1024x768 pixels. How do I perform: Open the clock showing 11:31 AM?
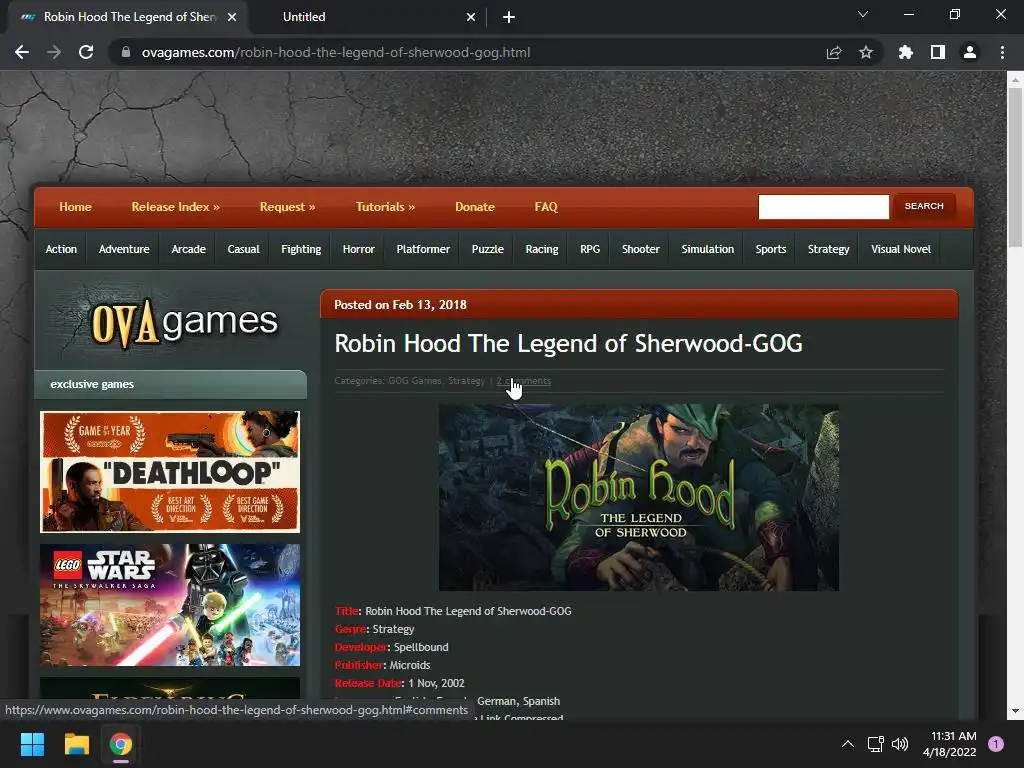click(x=950, y=744)
